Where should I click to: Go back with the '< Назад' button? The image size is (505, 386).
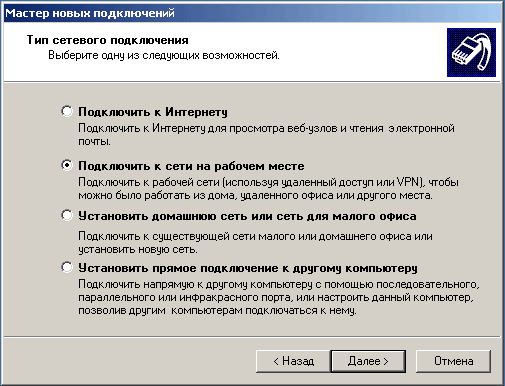pyautogui.click(x=293, y=361)
